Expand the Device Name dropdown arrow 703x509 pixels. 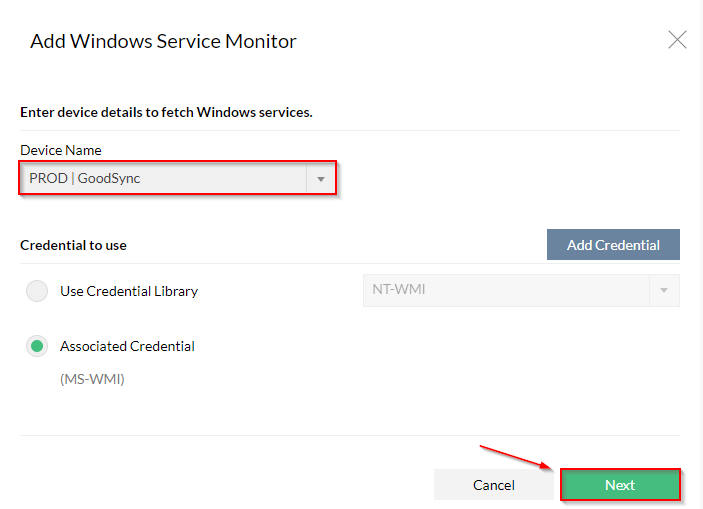coord(321,179)
